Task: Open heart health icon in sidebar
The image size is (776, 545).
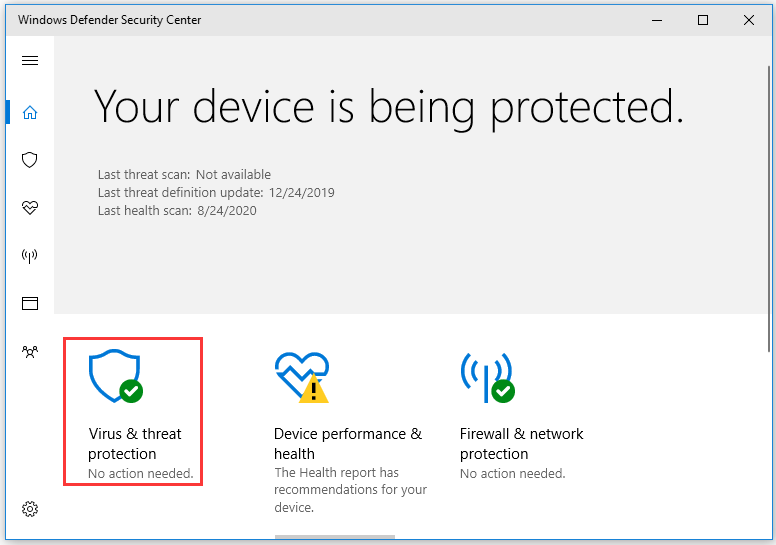Action: [x=30, y=207]
